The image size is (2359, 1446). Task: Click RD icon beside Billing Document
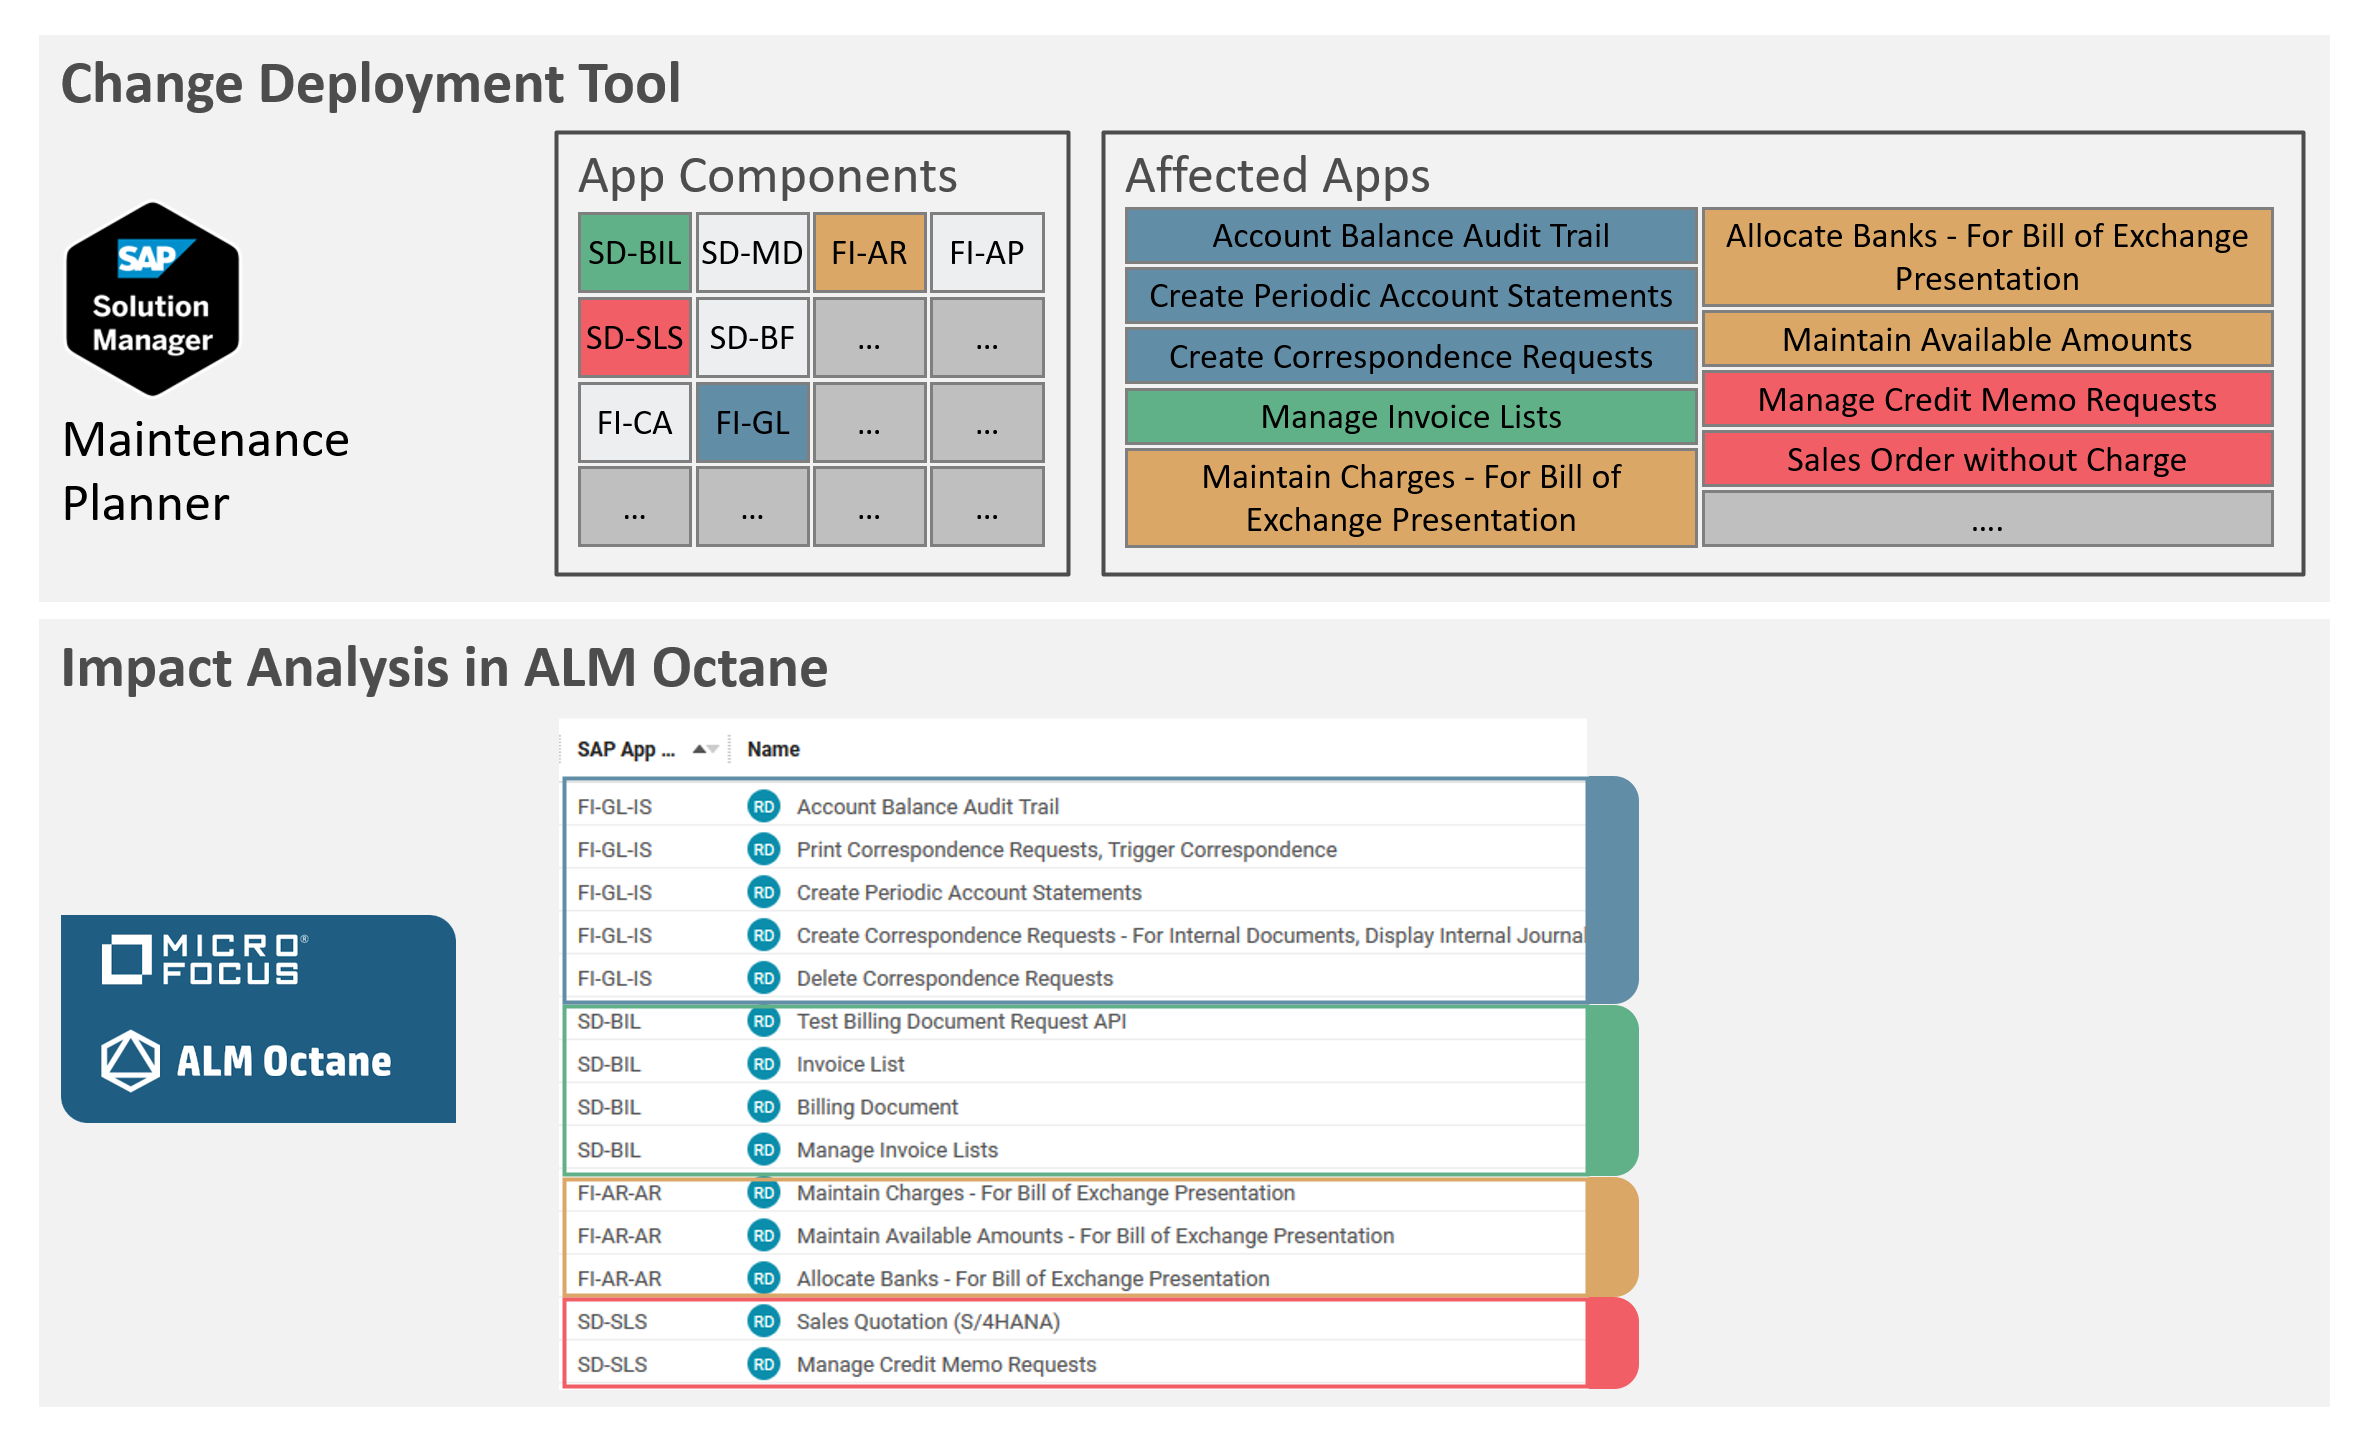[763, 1107]
